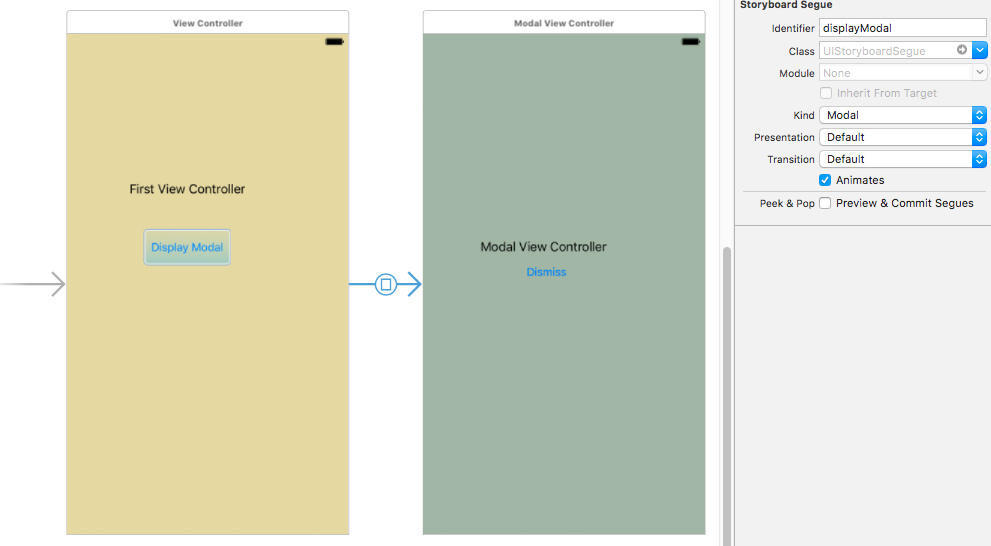Click the Dismiss button in modal scene
This screenshot has height=546, width=991.
546,272
